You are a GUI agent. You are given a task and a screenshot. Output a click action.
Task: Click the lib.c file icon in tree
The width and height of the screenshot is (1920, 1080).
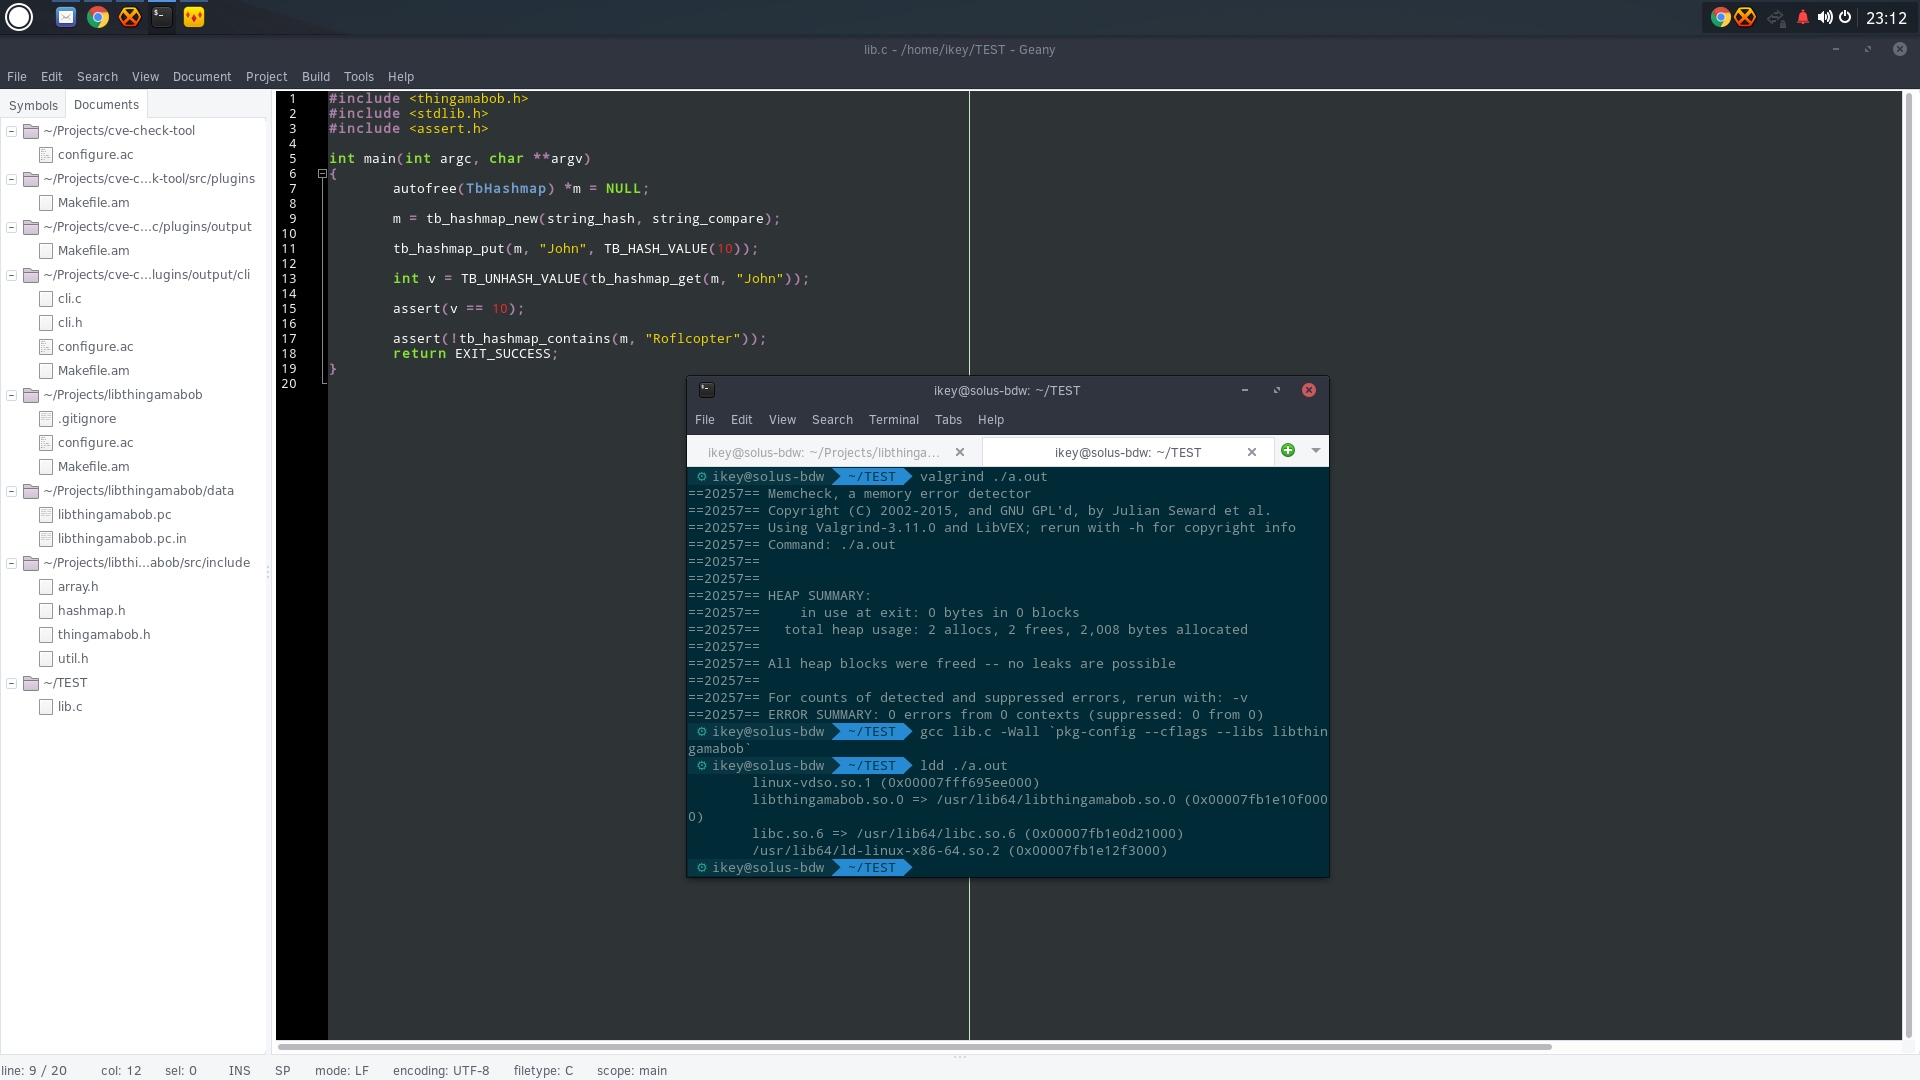coord(46,707)
